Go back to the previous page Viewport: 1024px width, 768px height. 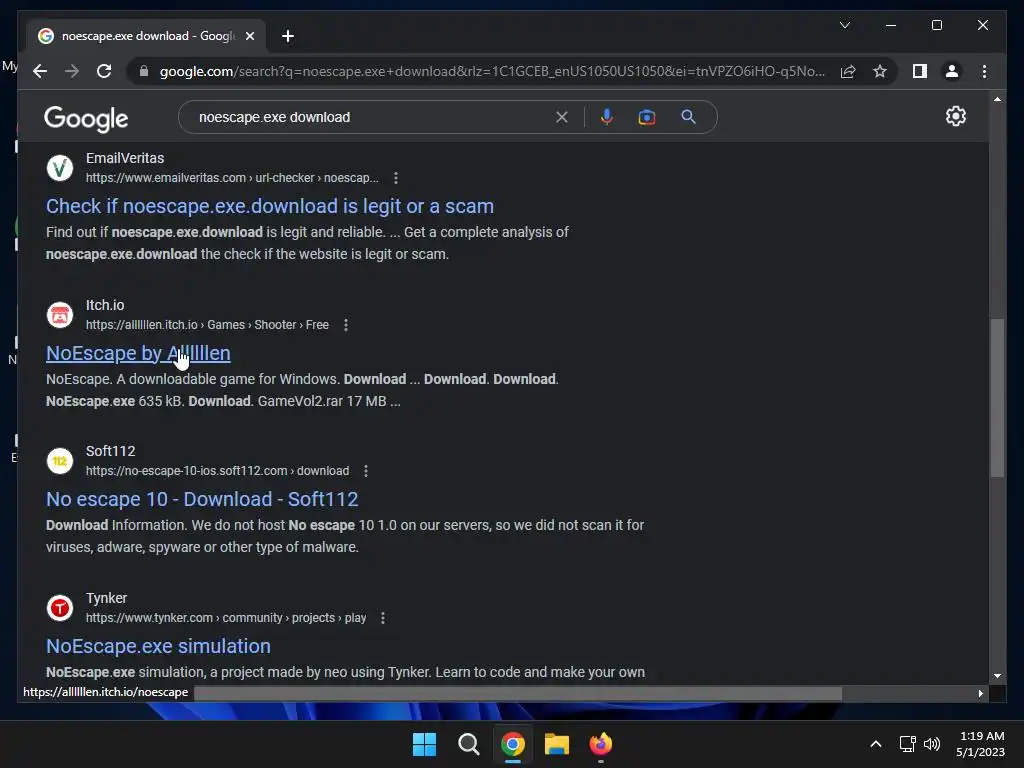40,71
